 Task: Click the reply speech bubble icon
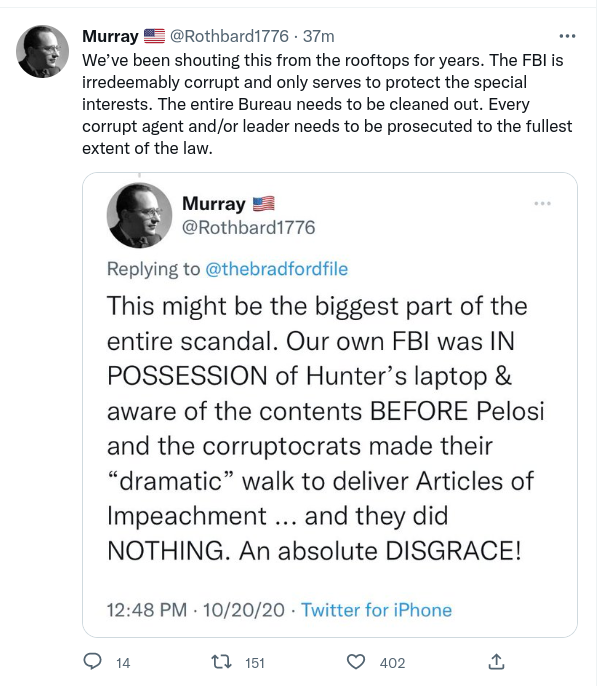(93, 662)
